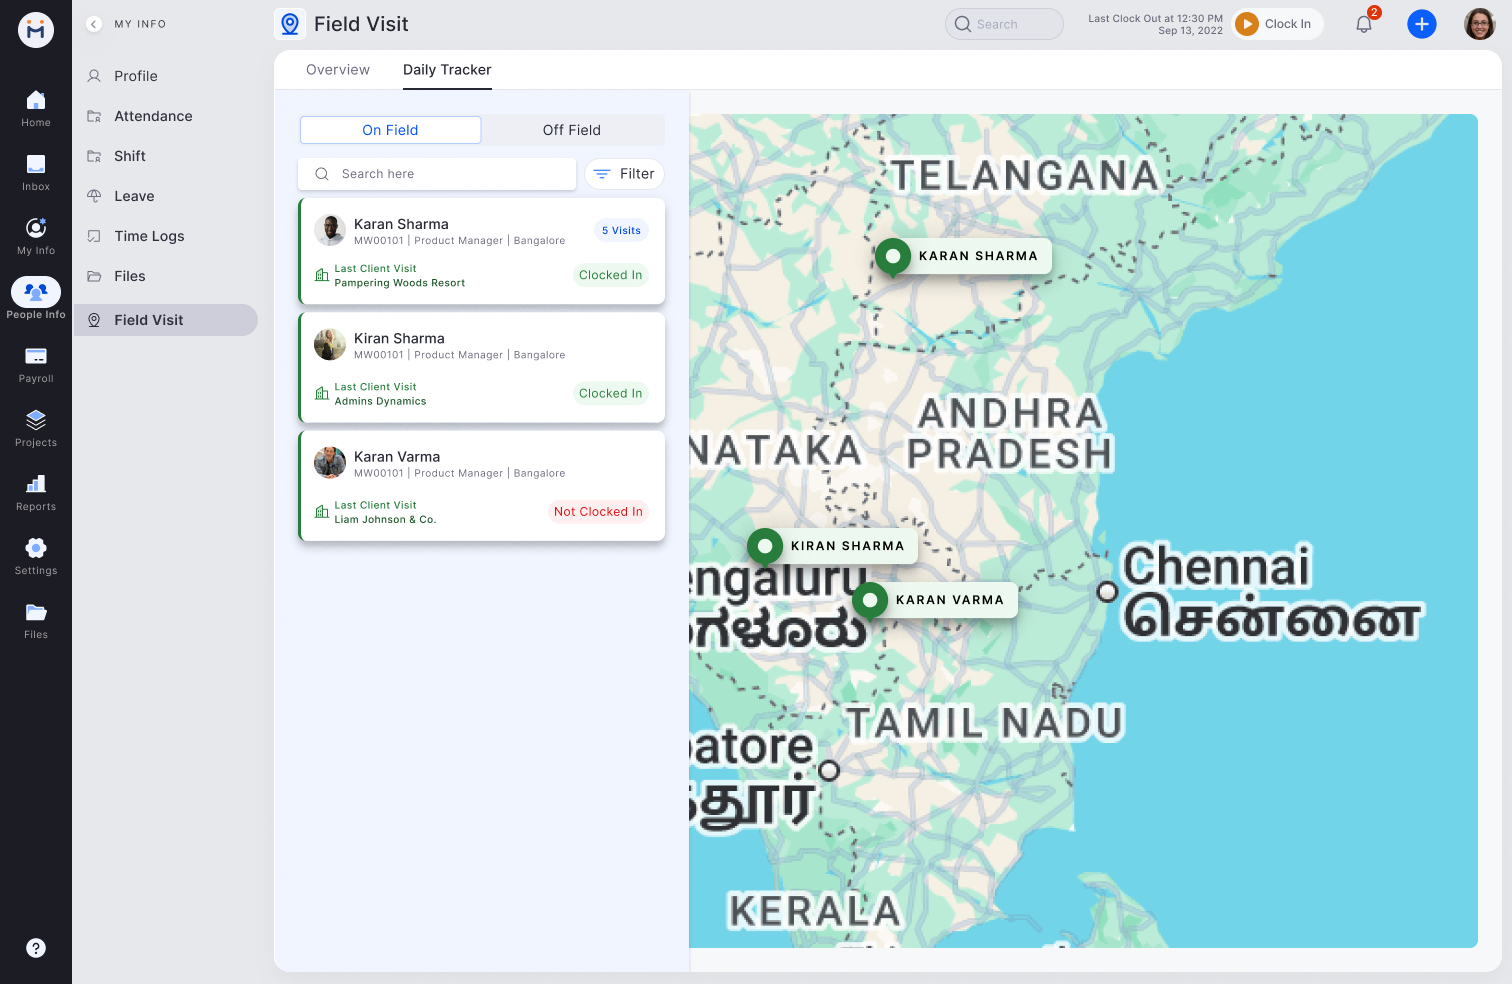Open the Reports sidebar icon

pos(36,485)
